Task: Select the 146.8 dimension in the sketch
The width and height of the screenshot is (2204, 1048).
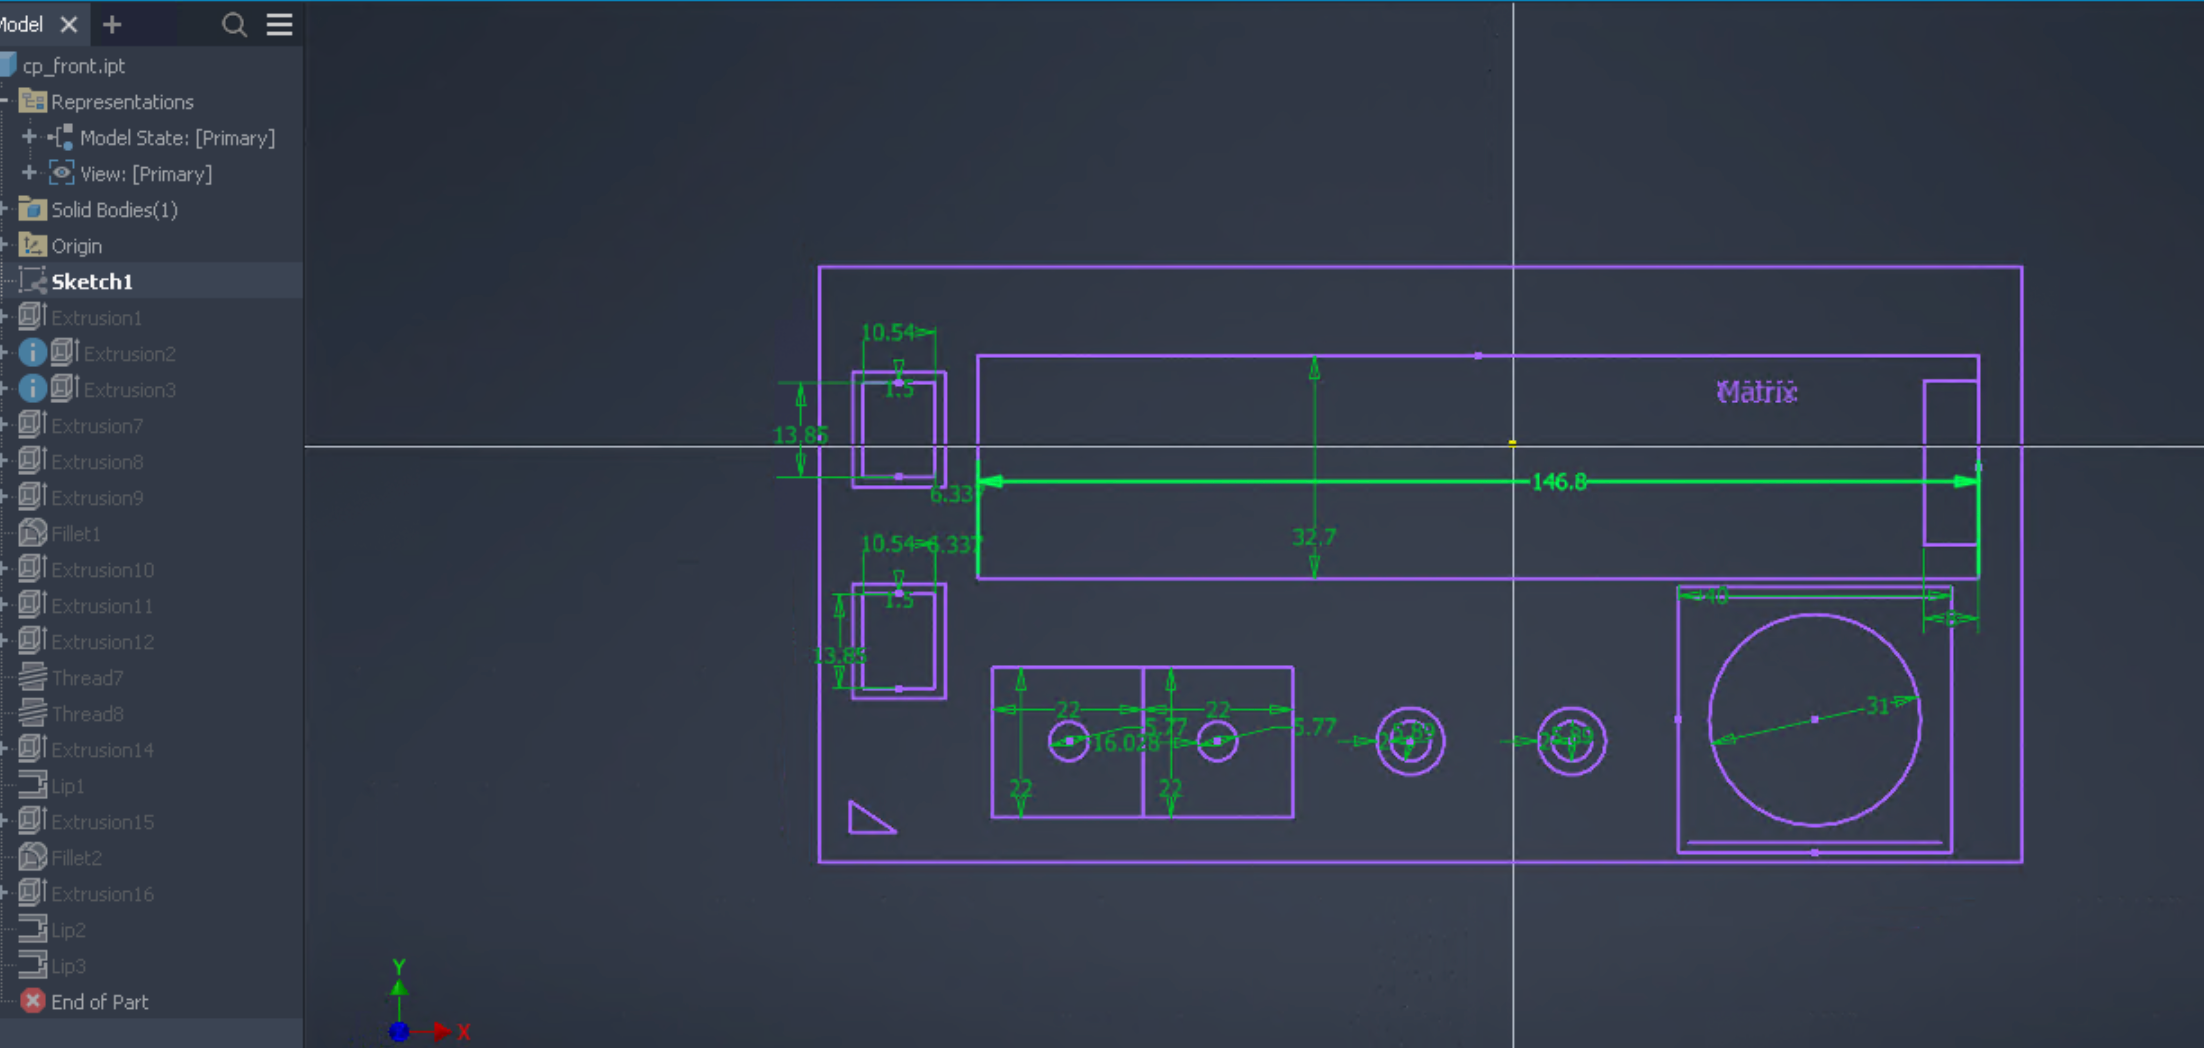Action: pyautogui.click(x=1559, y=482)
